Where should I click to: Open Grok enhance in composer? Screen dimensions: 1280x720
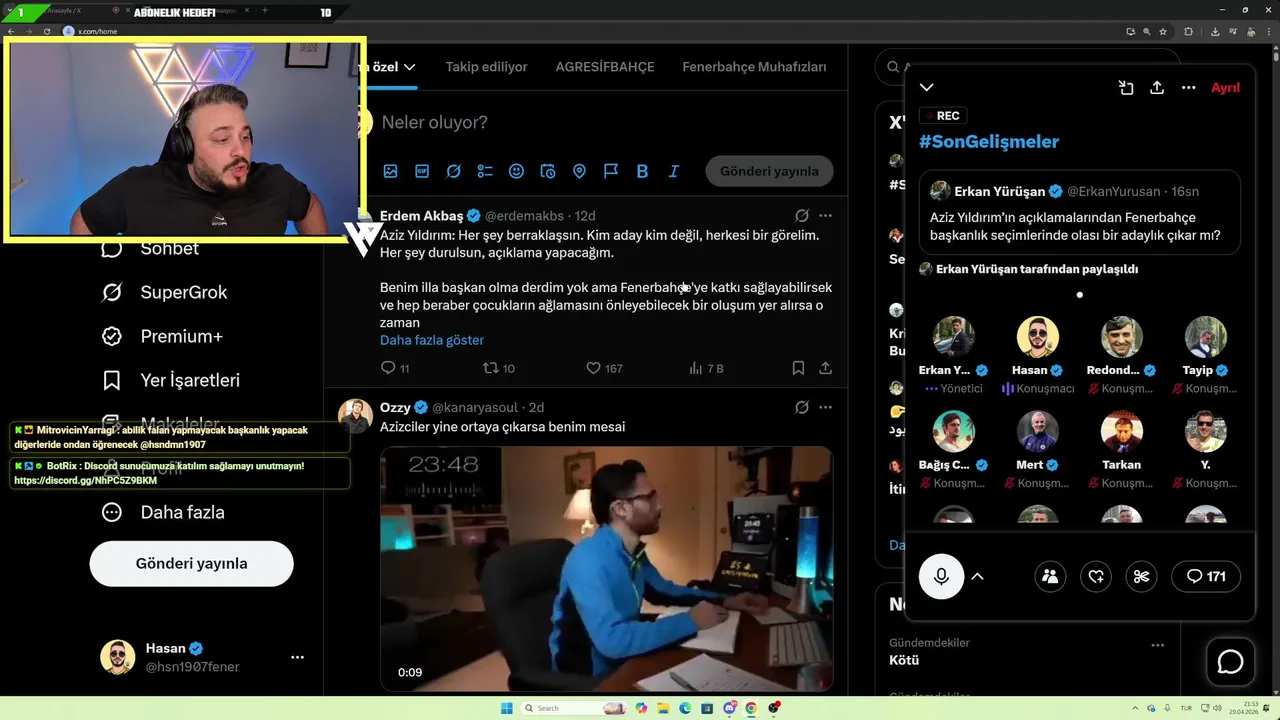pyautogui.click(x=453, y=171)
